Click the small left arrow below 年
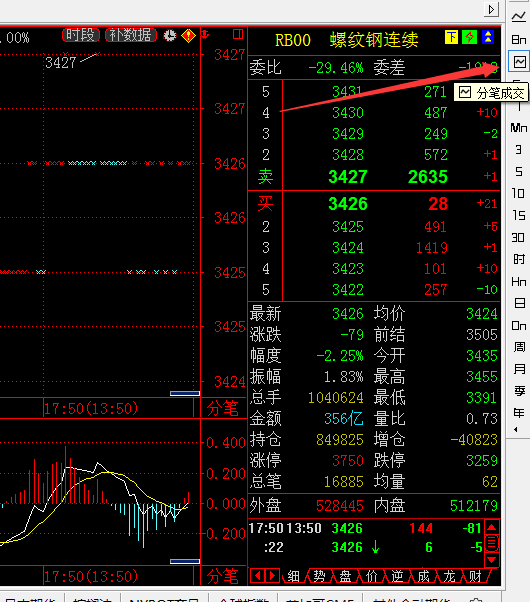This screenshot has width=530, height=602. point(516,430)
